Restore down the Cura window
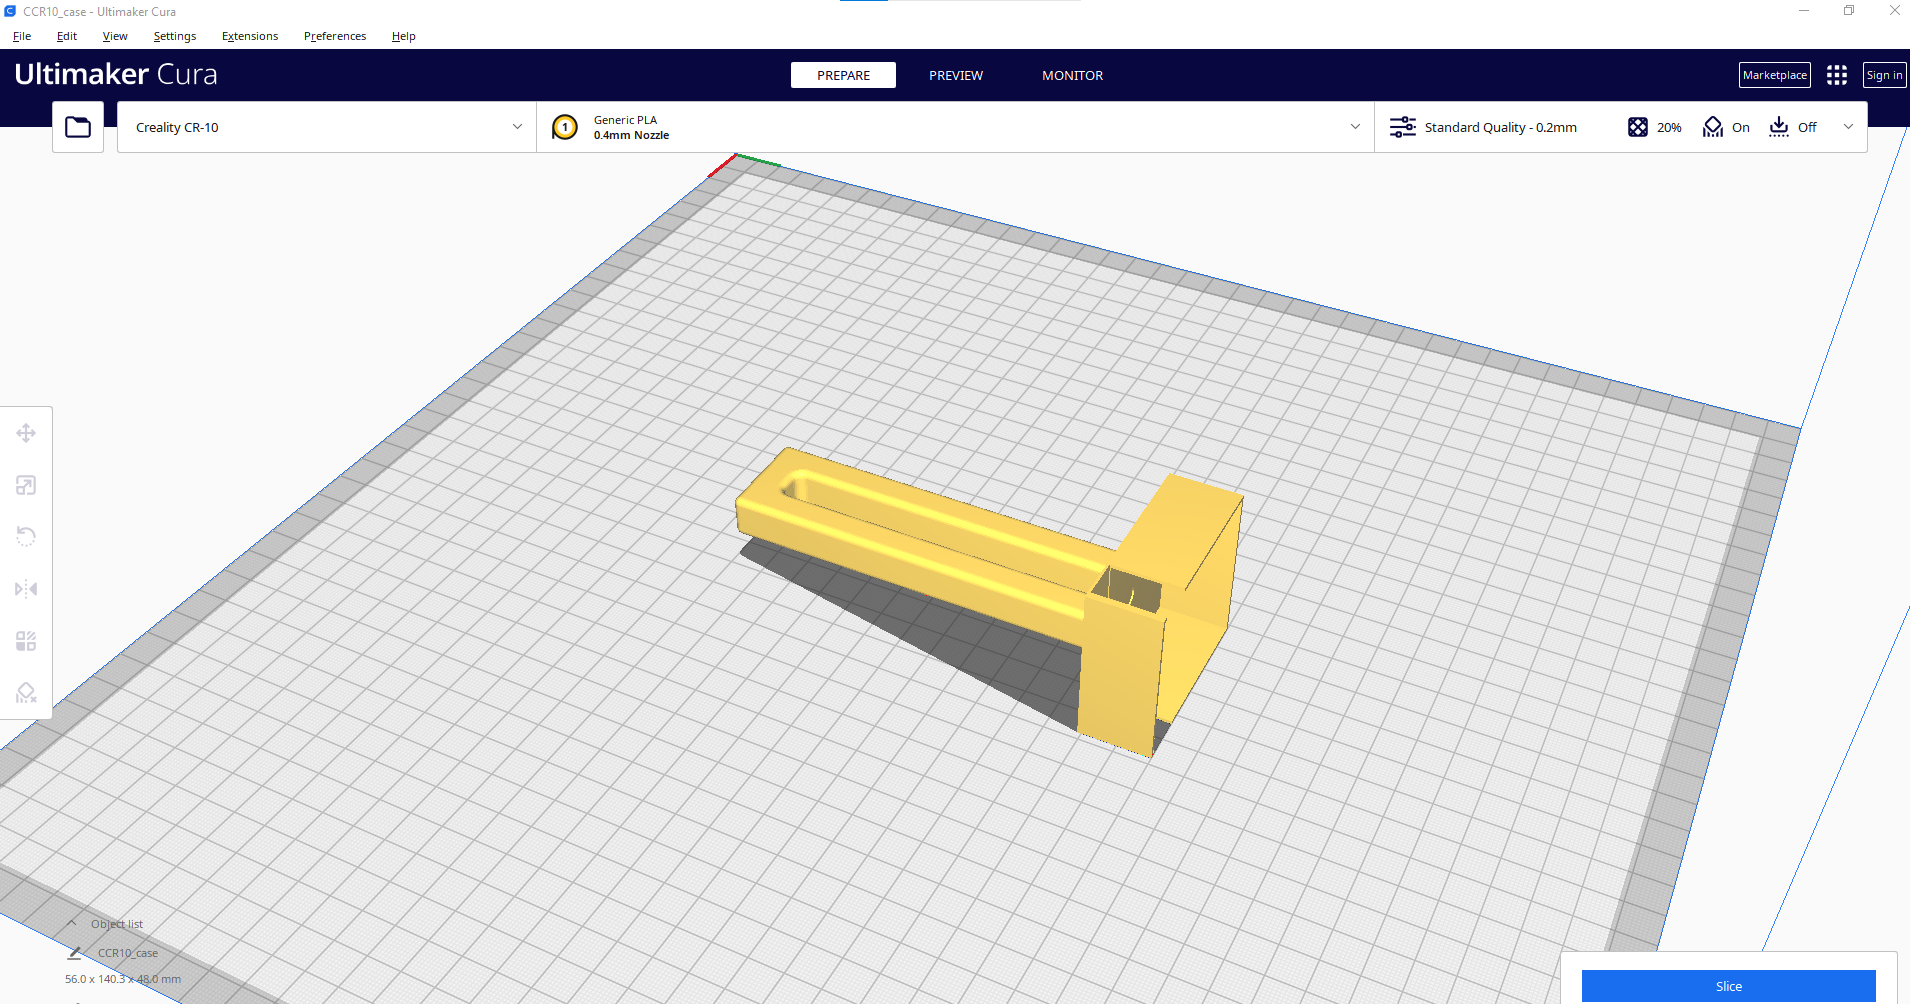 [x=1849, y=11]
